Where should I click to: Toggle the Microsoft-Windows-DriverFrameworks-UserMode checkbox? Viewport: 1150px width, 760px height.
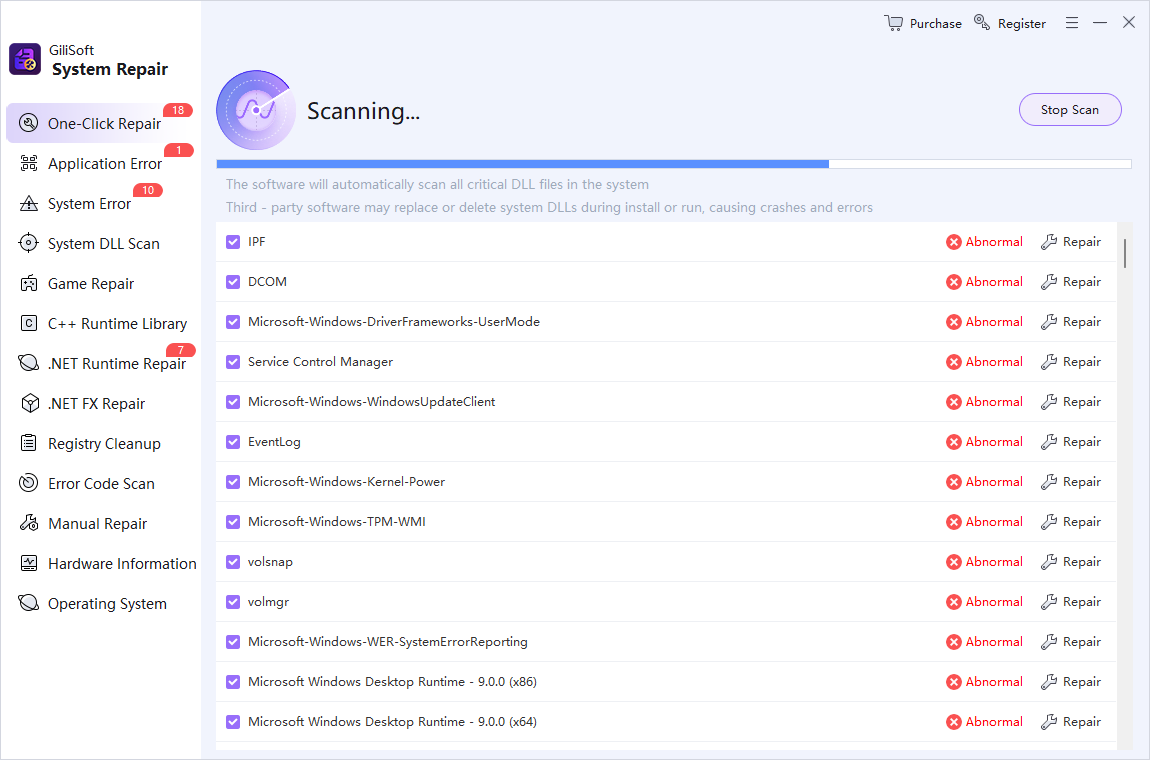click(x=233, y=322)
